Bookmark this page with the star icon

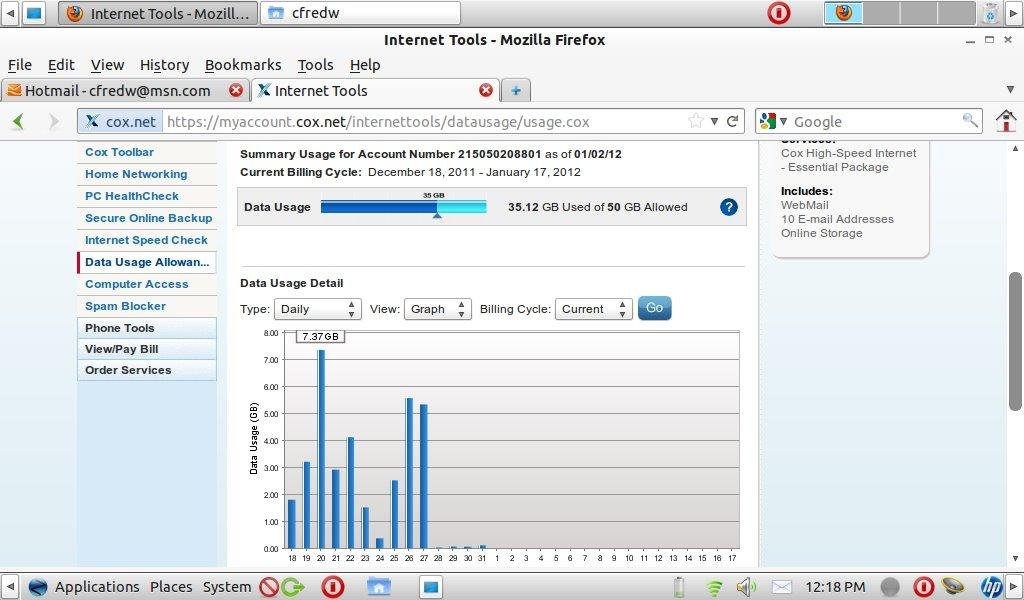(x=696, y=121)
